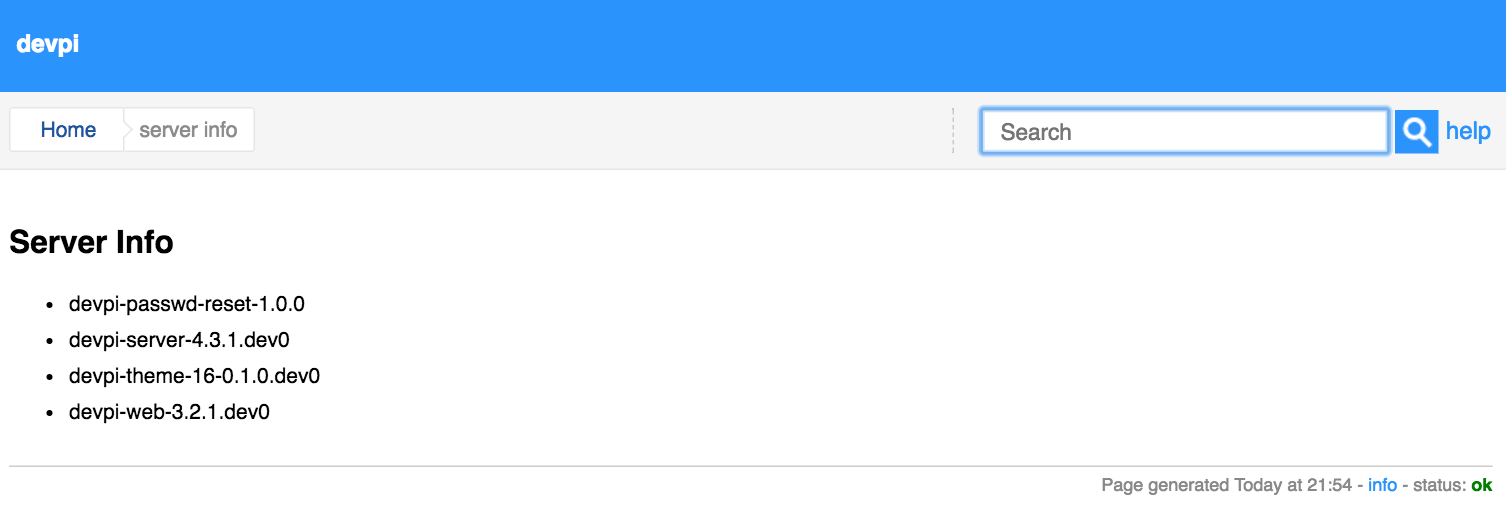The width and height of the screenshot is (1506, 524).
Task: Select the server info breadcrumb
Action: coord(188,130)
